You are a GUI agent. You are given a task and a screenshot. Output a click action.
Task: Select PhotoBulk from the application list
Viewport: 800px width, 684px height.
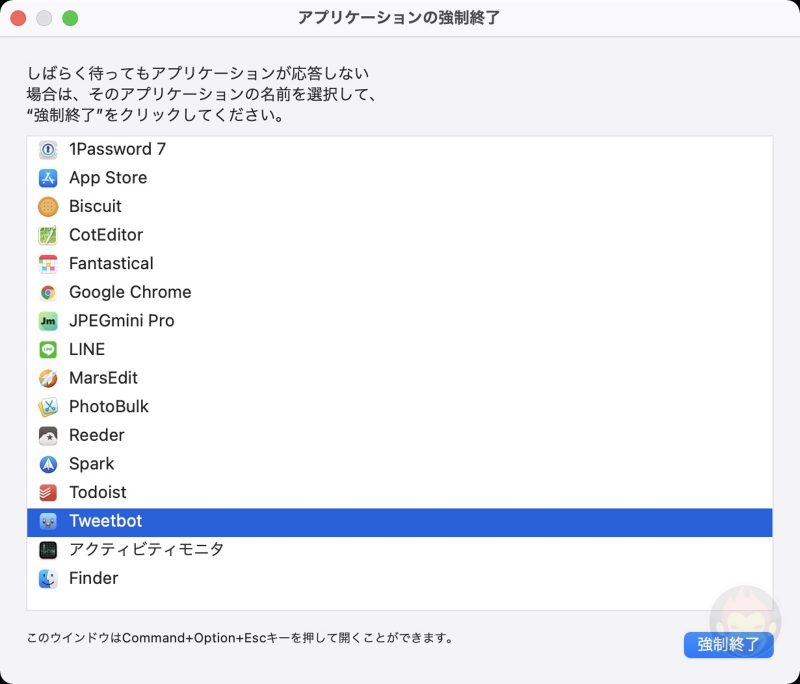click(109, 407)
